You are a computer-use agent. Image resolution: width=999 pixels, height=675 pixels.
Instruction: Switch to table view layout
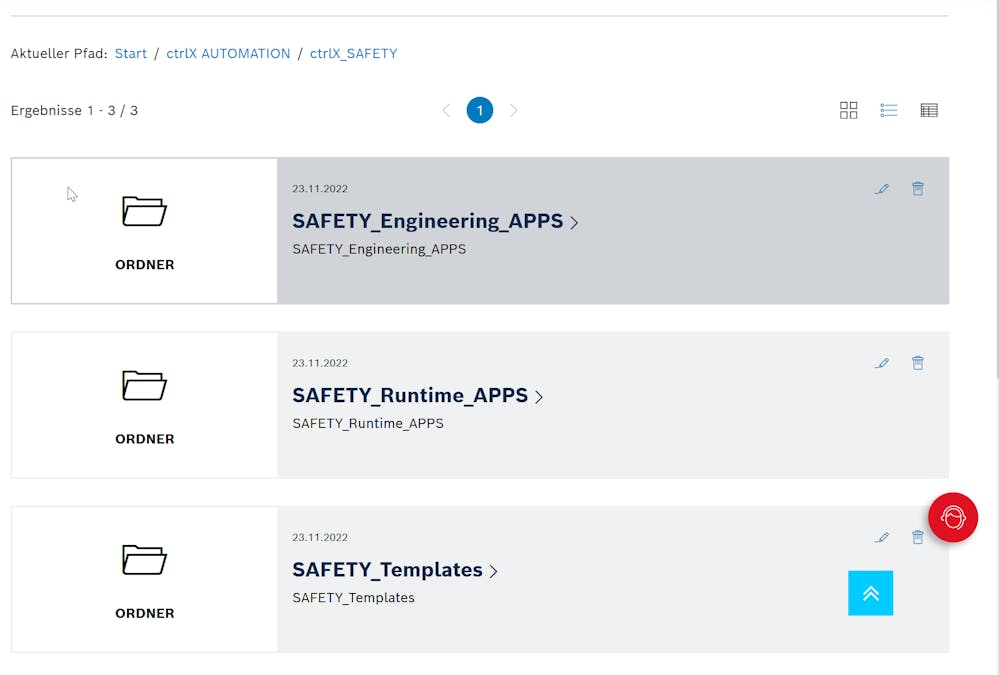tap(929, 110)
